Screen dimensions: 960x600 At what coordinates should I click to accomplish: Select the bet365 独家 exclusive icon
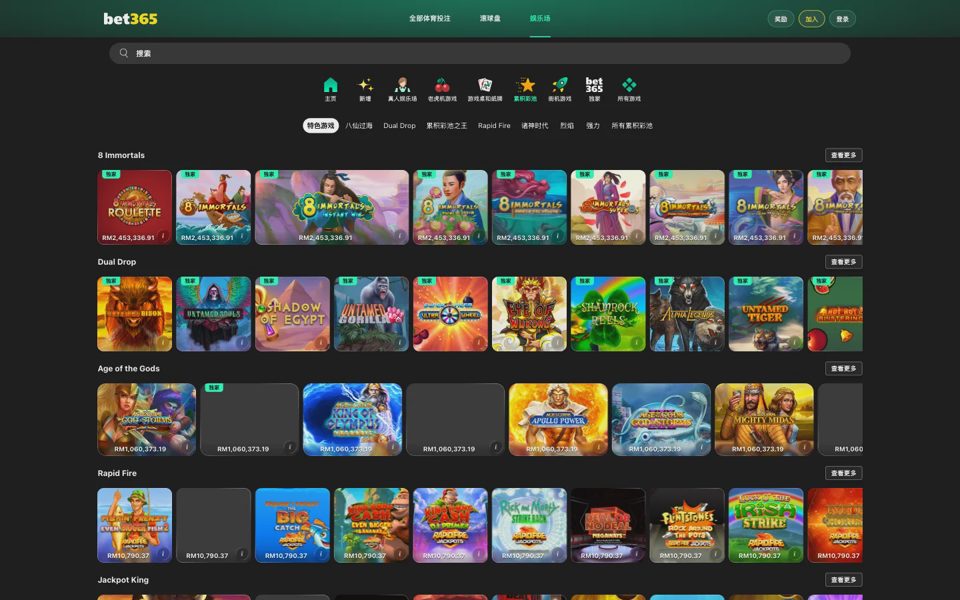594,89
